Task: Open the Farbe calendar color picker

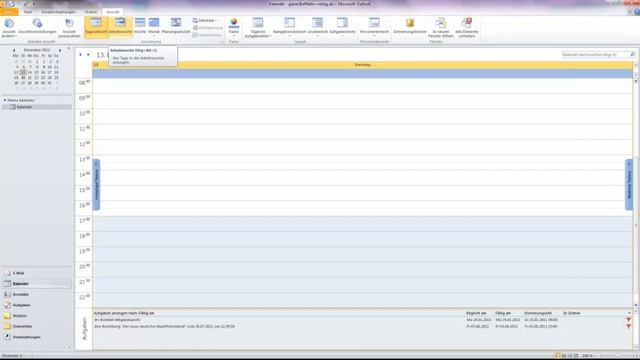Action: [234, 28]
